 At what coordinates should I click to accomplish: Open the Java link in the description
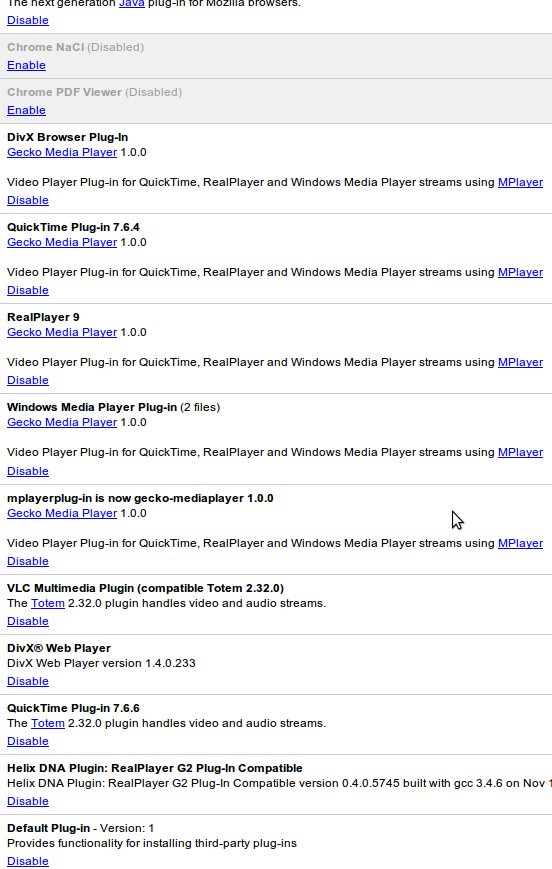point(131,3)
